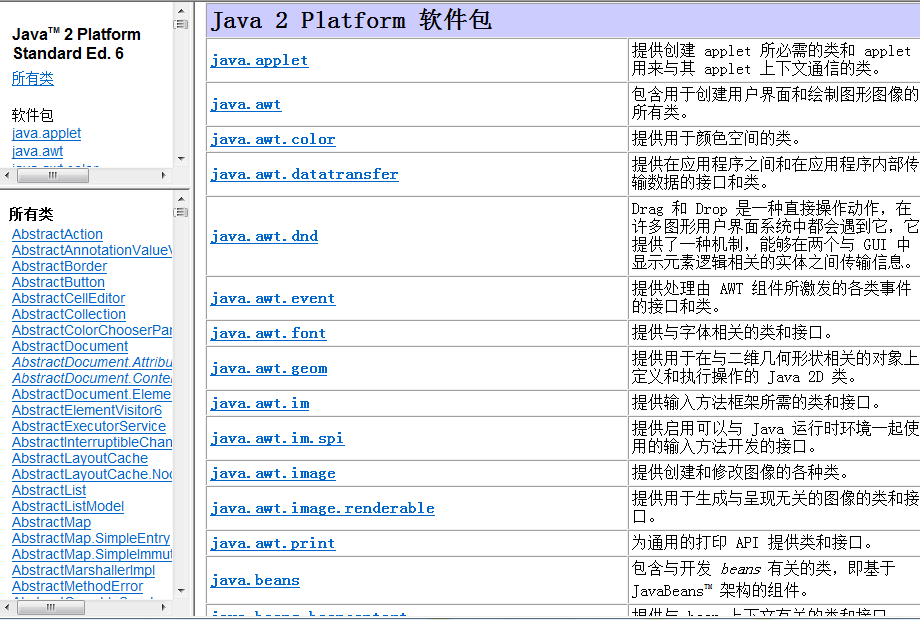
Task: Click the packages frame scroll-left arrow
Action: 7,175
